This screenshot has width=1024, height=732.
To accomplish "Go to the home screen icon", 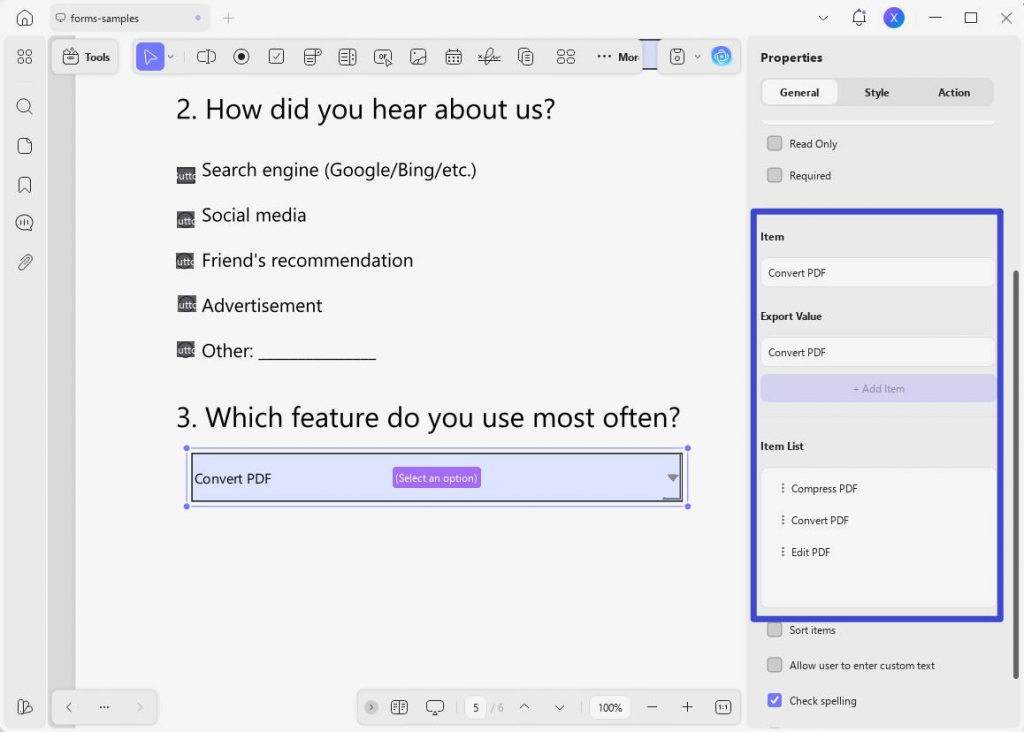I will click(25, 18).
